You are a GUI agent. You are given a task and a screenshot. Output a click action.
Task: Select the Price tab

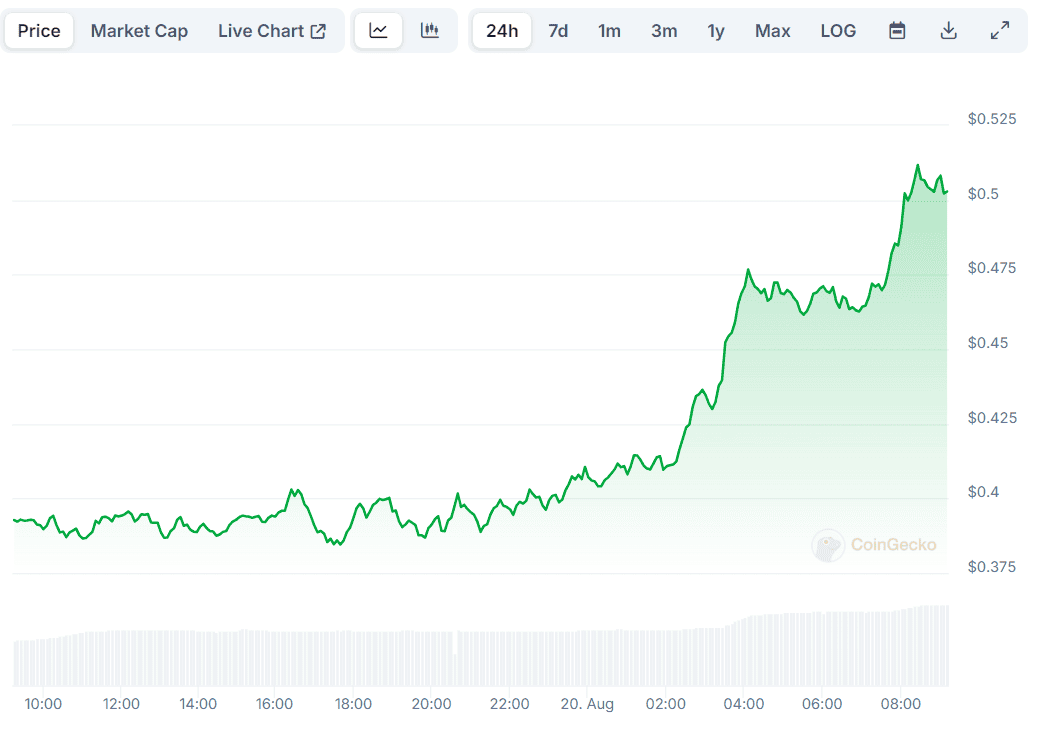point(39,31)
